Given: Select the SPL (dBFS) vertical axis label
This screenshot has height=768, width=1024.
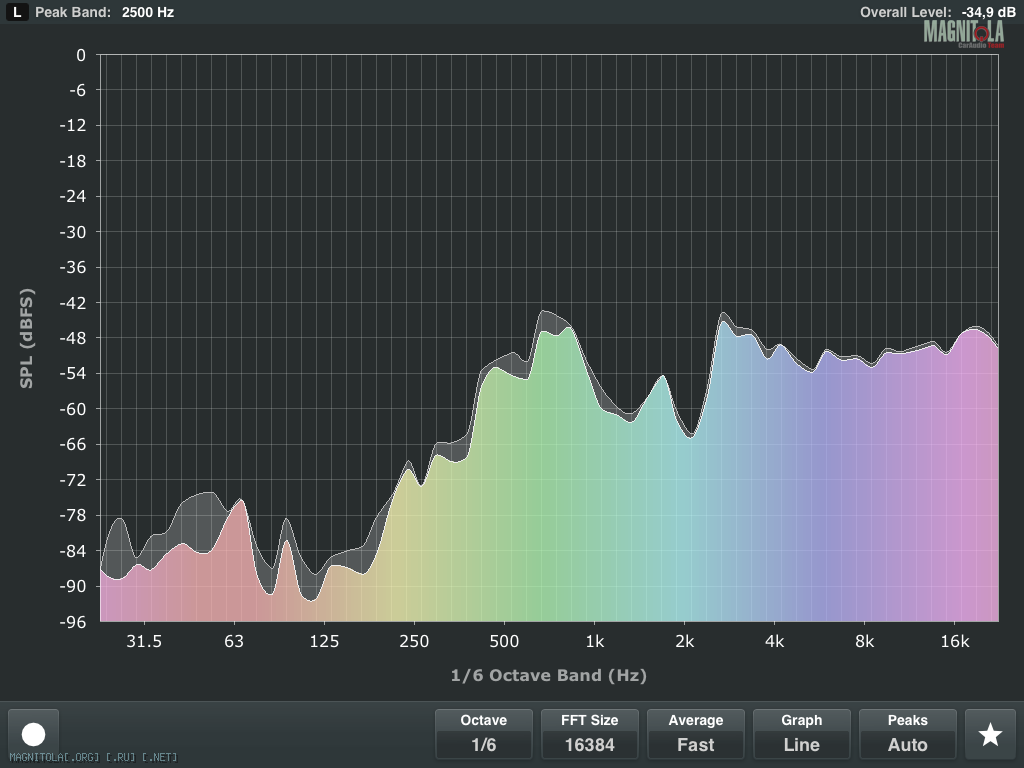Looking at the screenshot, I should click(27, 338).
